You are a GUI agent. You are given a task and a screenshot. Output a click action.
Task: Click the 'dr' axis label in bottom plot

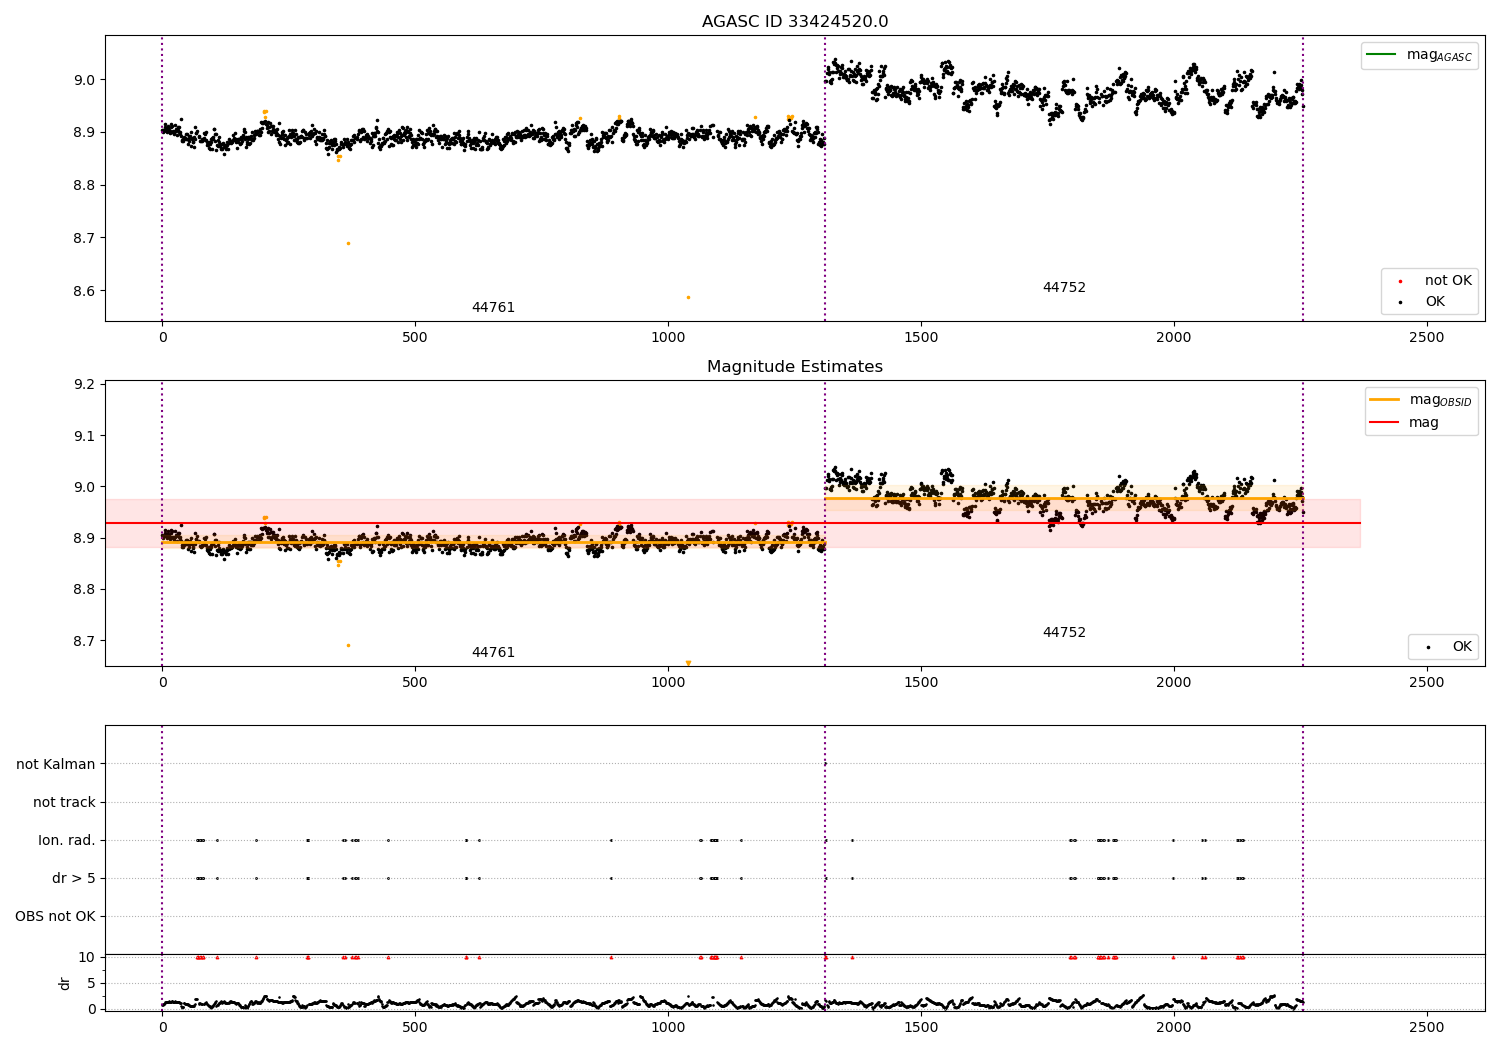tap(65, 983)
